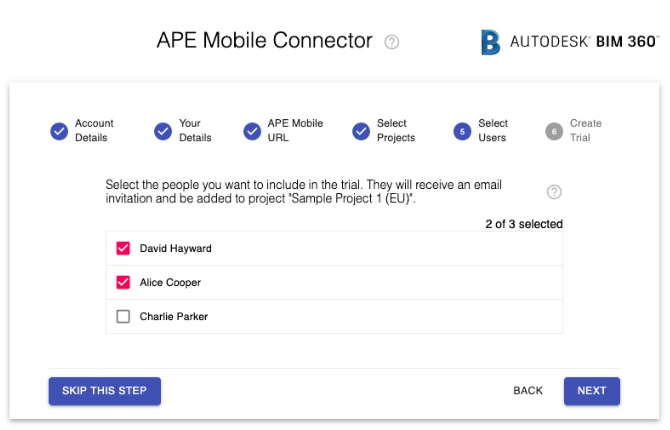Click the step 6 Create Trial circle icon
This screenshot has width=670, height=430.
coord(554,131)
